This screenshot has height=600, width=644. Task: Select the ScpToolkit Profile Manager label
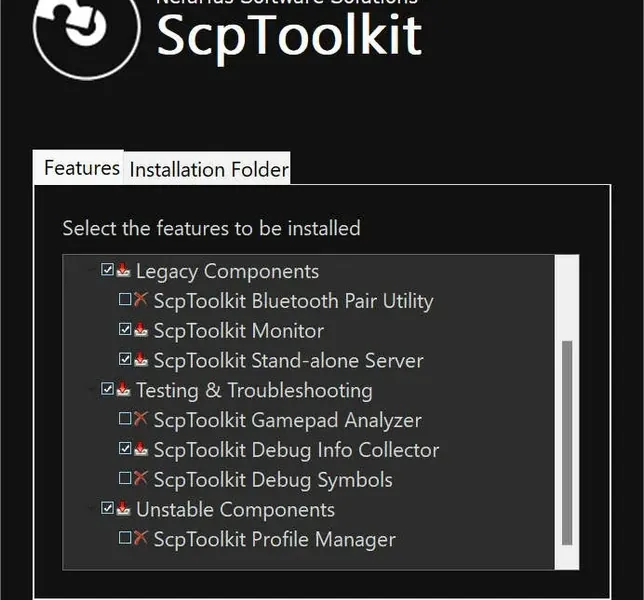click(274, 539)
